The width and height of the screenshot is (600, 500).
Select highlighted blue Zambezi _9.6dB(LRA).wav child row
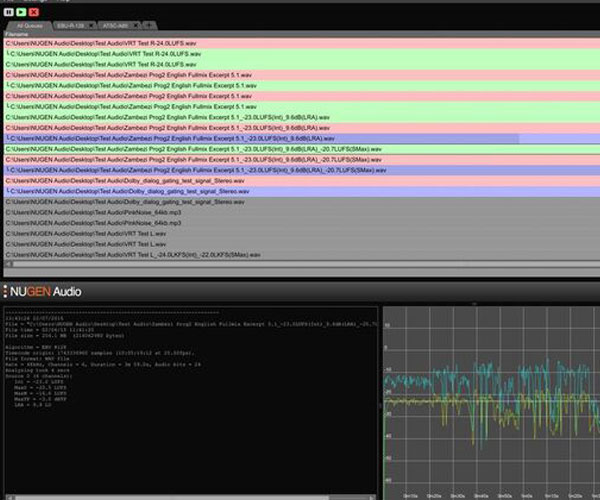pos(302,138)
